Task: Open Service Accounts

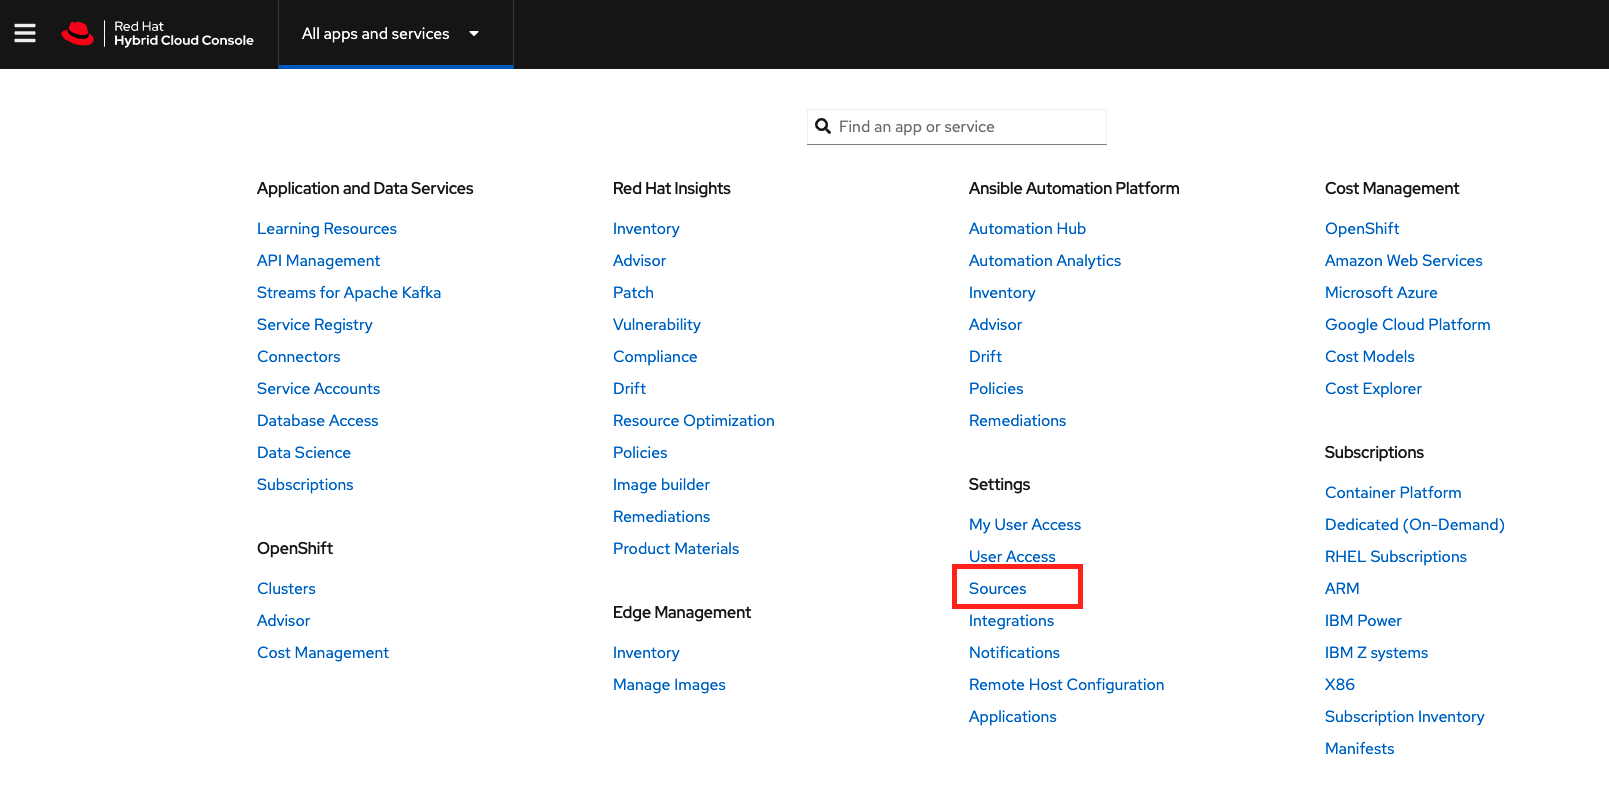Action: 318,389
